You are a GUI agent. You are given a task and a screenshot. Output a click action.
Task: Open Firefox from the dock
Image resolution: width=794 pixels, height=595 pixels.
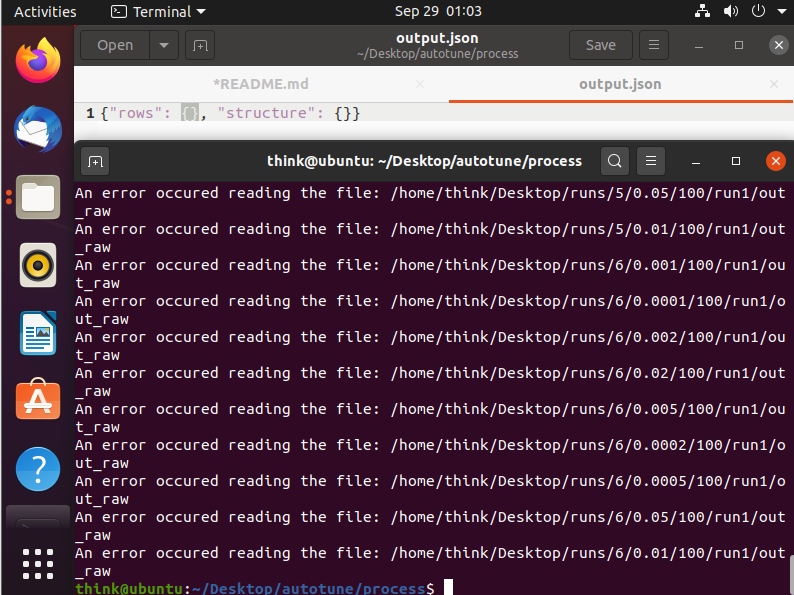[x=38, y=61]
